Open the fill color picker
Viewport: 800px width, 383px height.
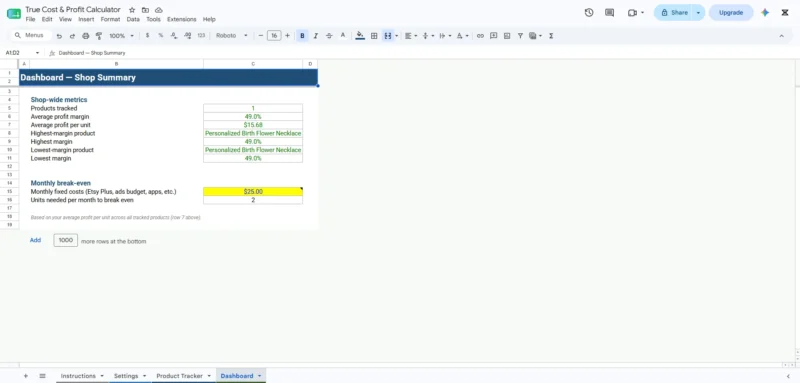[x=360, y=36]
